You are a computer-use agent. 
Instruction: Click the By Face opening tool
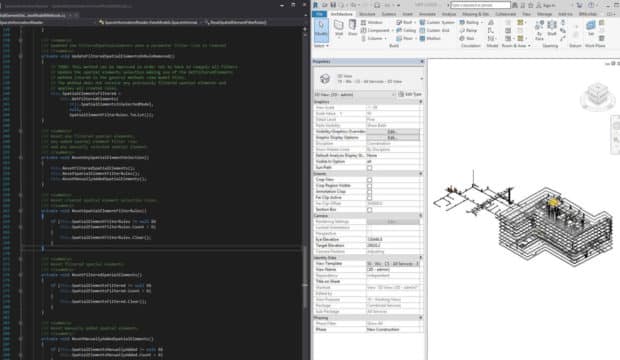click(539, 30)
